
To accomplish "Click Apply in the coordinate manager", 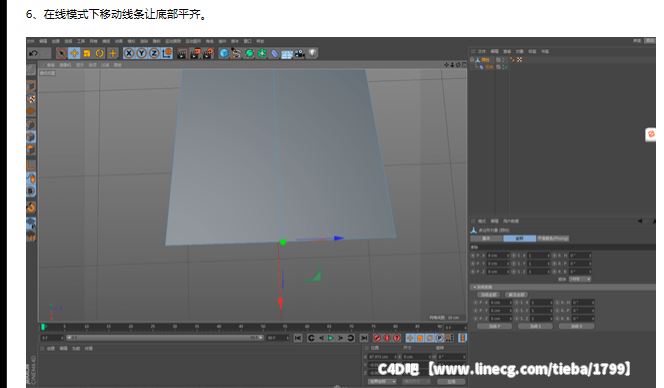I will (451, 382).
